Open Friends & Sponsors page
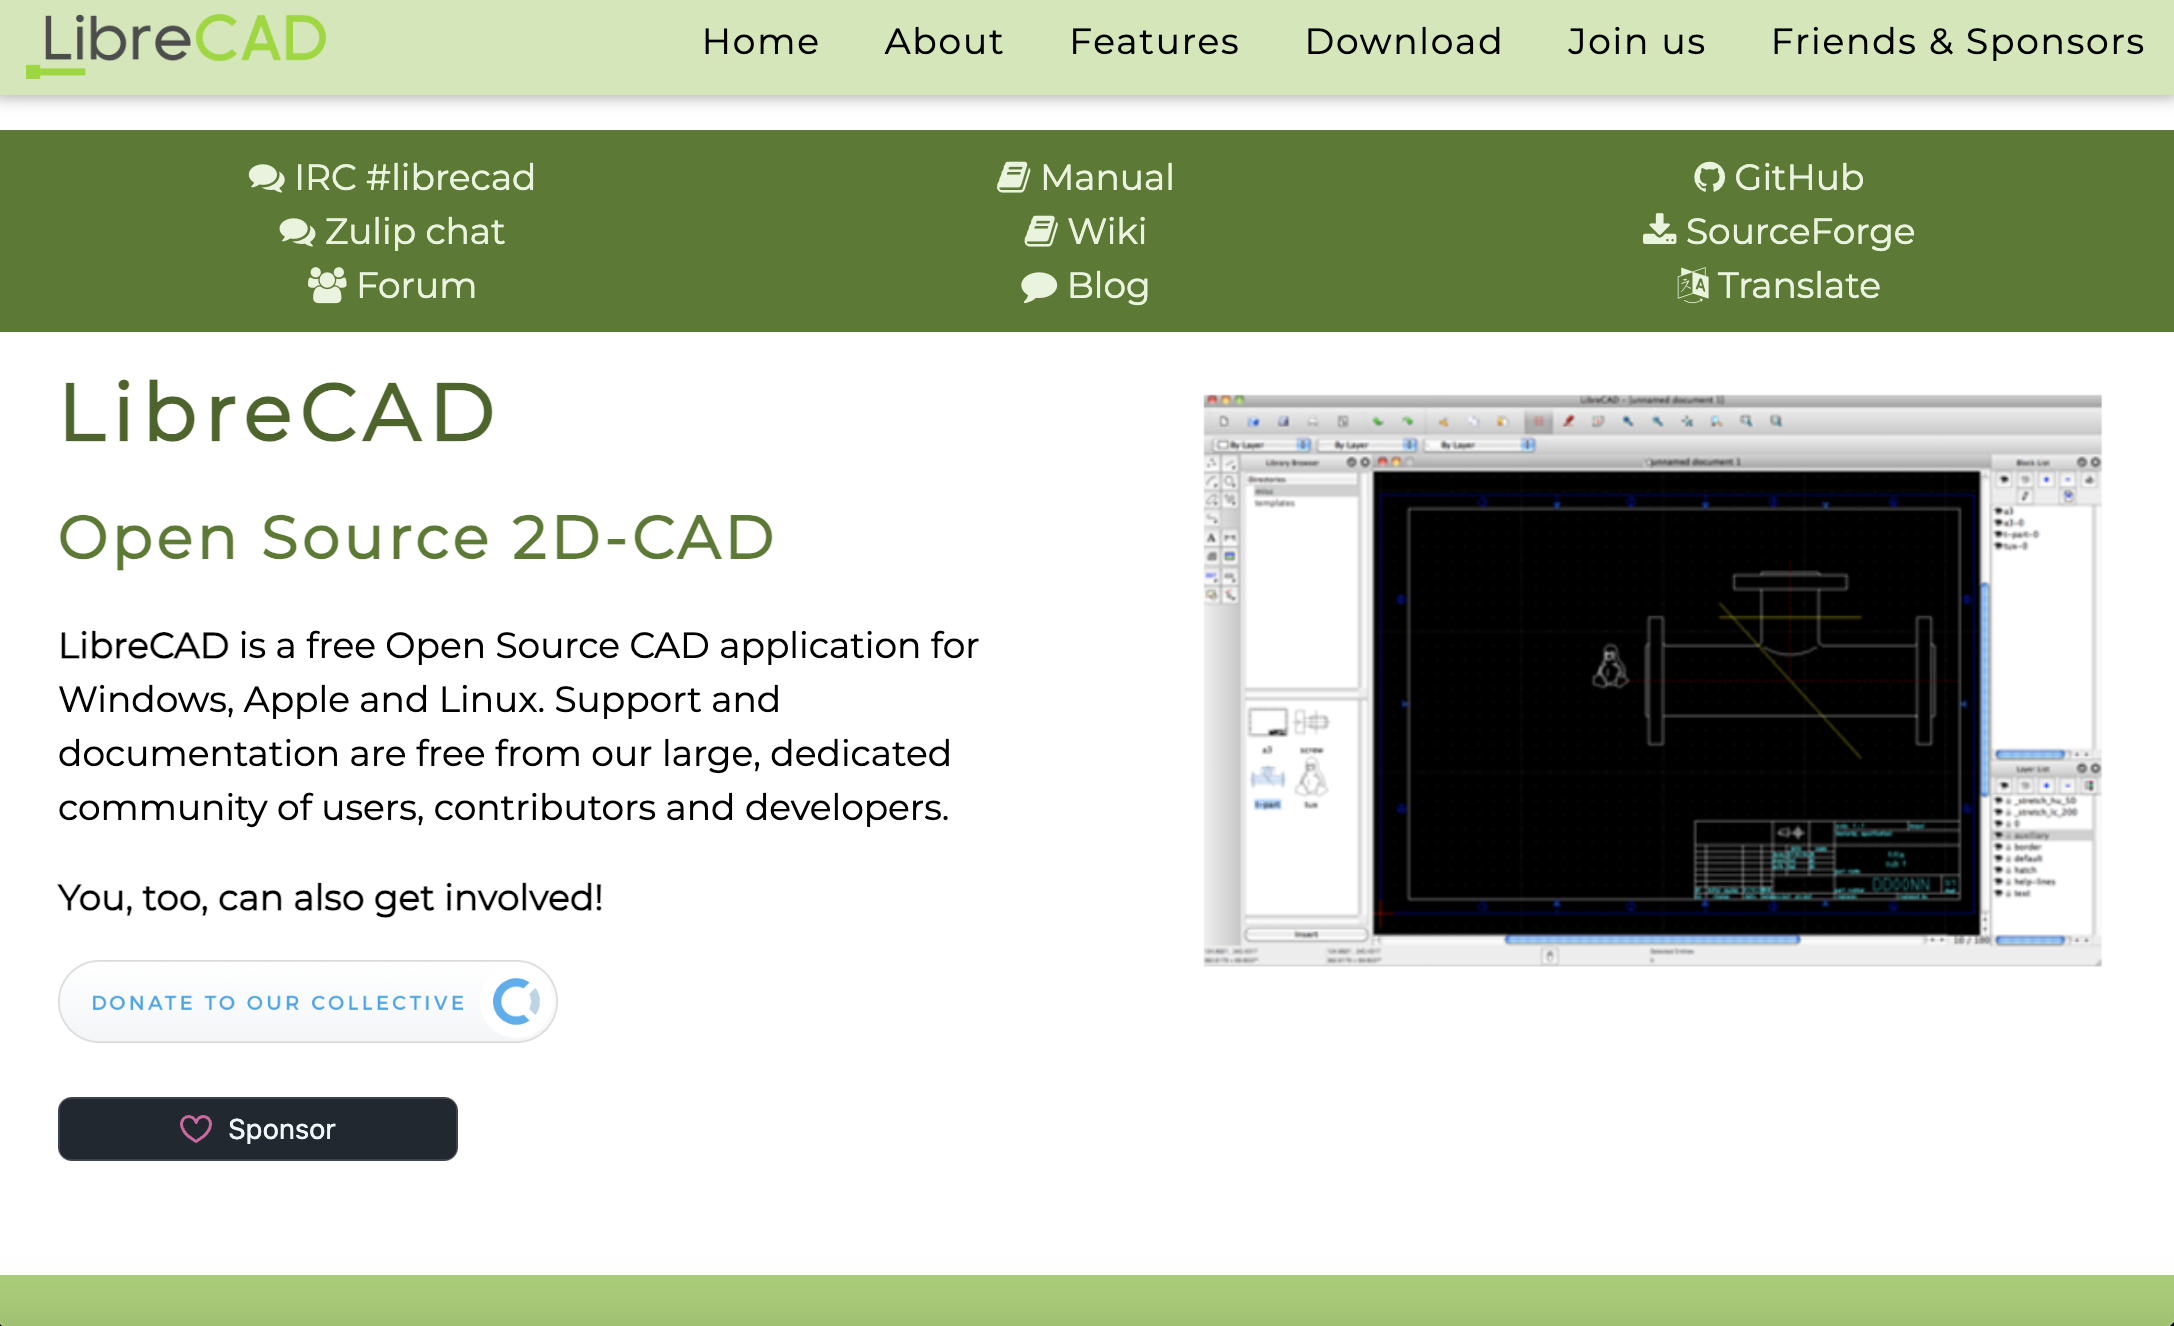The width and height of the screenshot is (2174, 1326). pos(1957,42)
